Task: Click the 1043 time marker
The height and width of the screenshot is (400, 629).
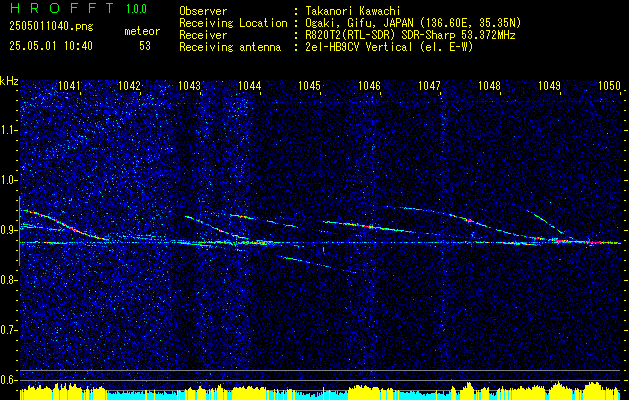Action: point(189,85)
